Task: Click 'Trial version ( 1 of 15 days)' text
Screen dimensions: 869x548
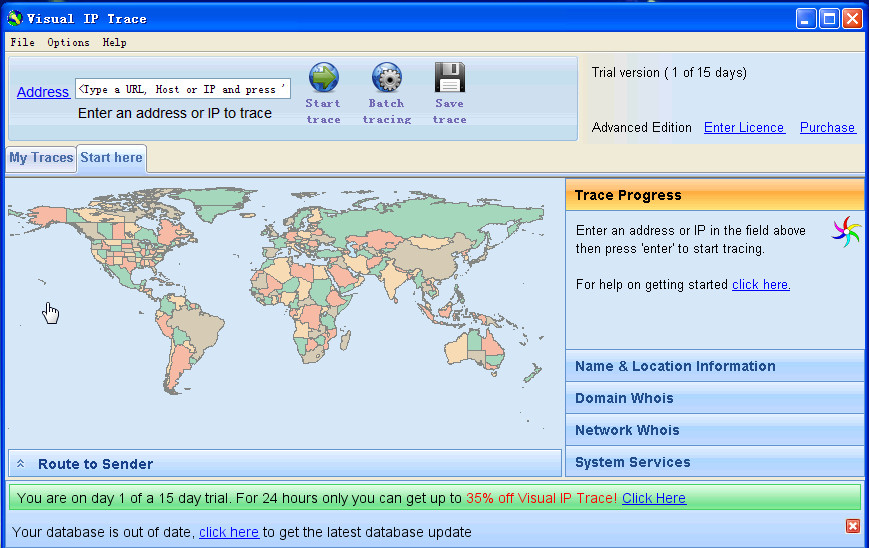Action: click(669, 73)
